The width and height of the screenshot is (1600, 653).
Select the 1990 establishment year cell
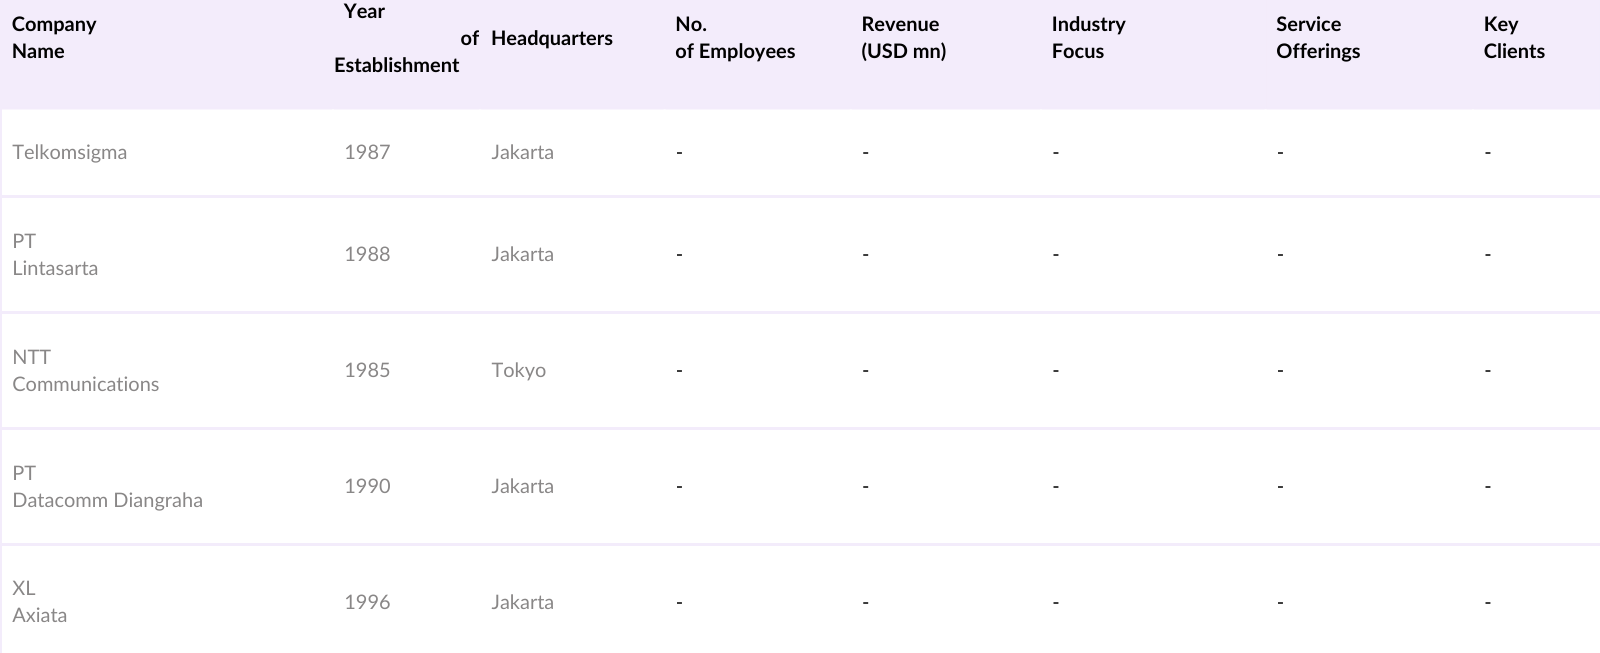click(x=367, y=486)
